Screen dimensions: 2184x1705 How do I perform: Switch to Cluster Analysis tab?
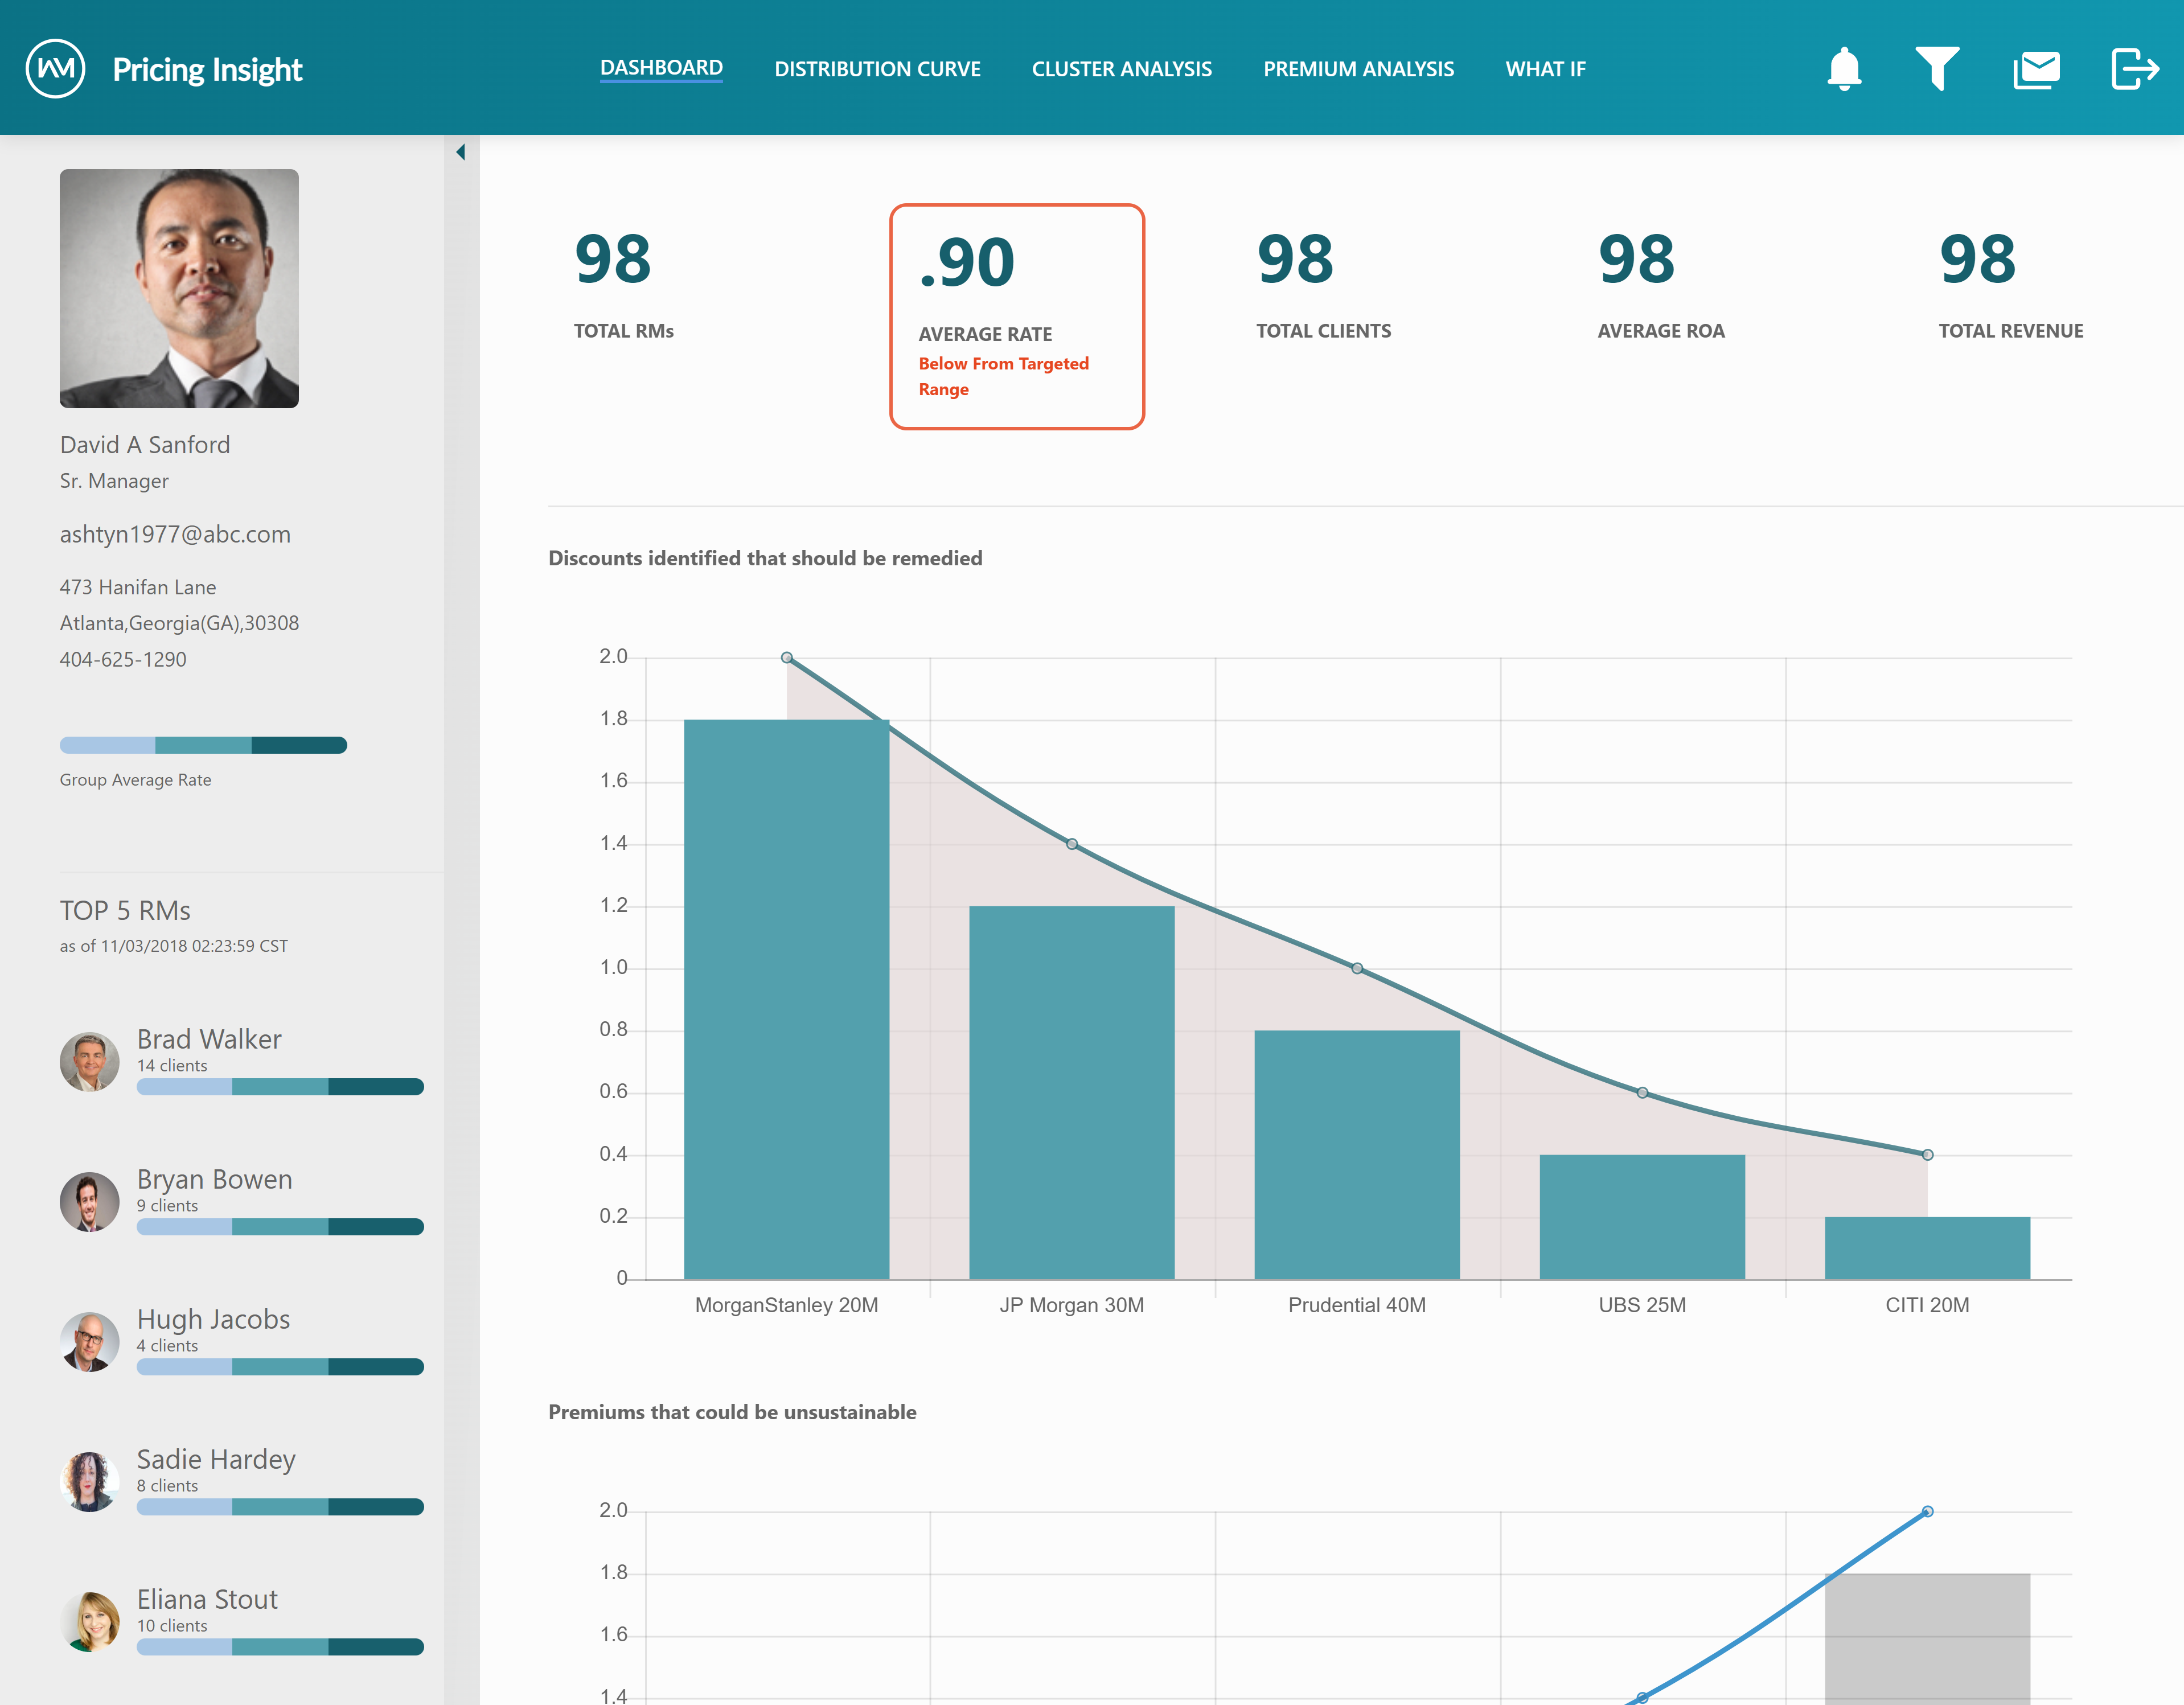(1121, 69)
